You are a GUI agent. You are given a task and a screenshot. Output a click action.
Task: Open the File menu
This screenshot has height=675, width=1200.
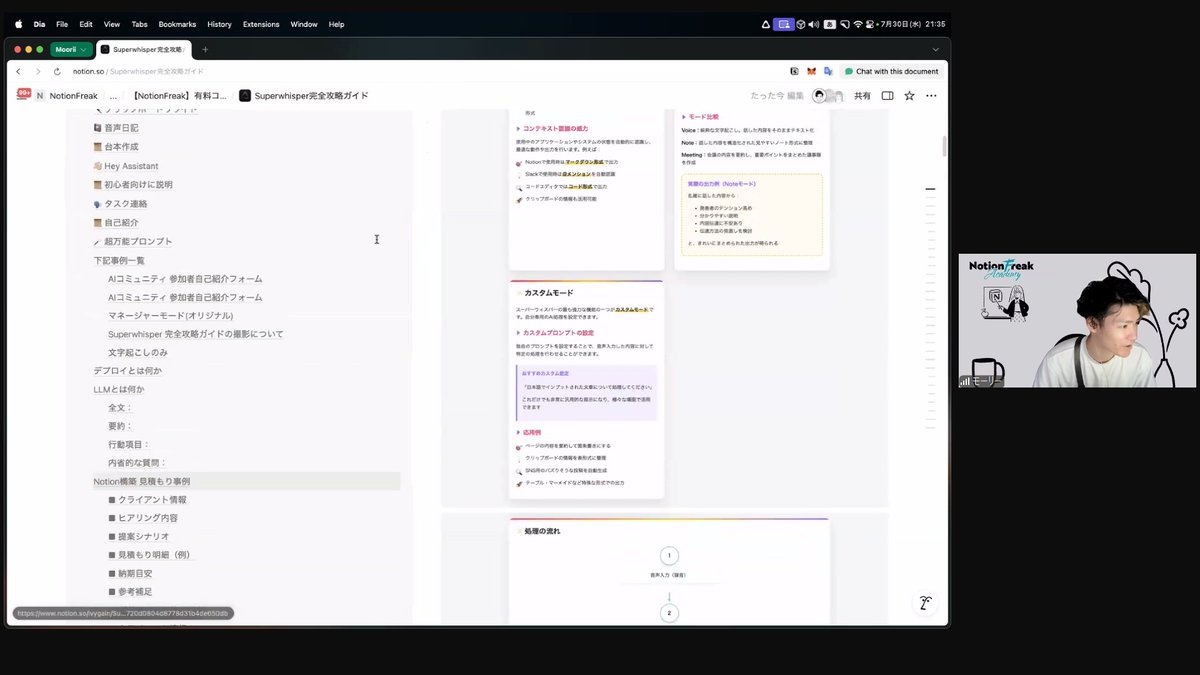pos(62,24)
